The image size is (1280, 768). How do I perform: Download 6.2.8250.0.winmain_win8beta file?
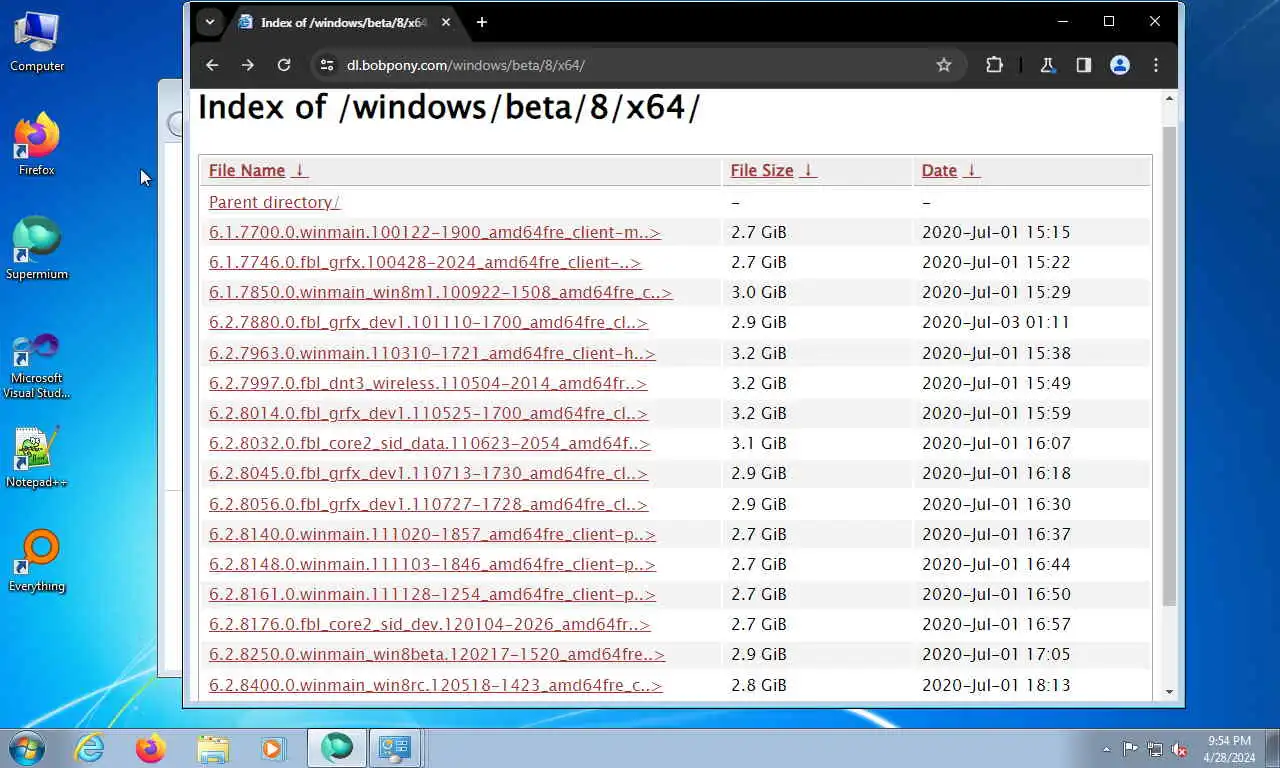(437, 654)
